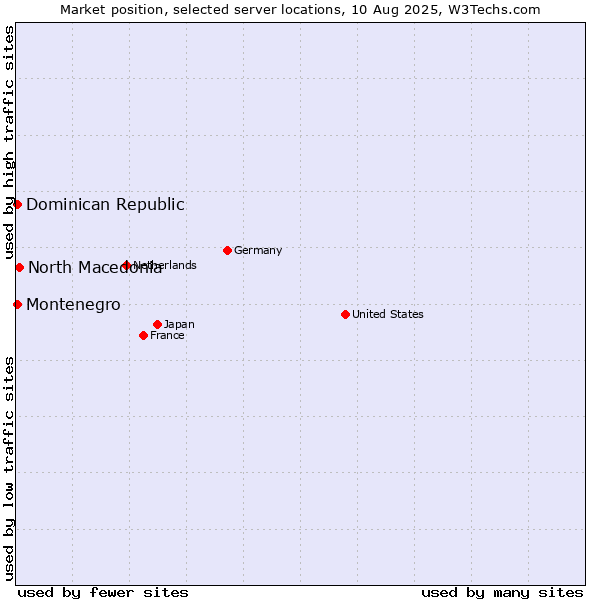Click the "France" label text
Screen dimensions: 600x600
coord(167,336)
